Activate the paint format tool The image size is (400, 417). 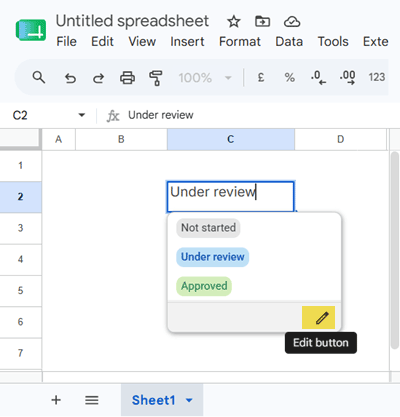click(x=156, y=78)
